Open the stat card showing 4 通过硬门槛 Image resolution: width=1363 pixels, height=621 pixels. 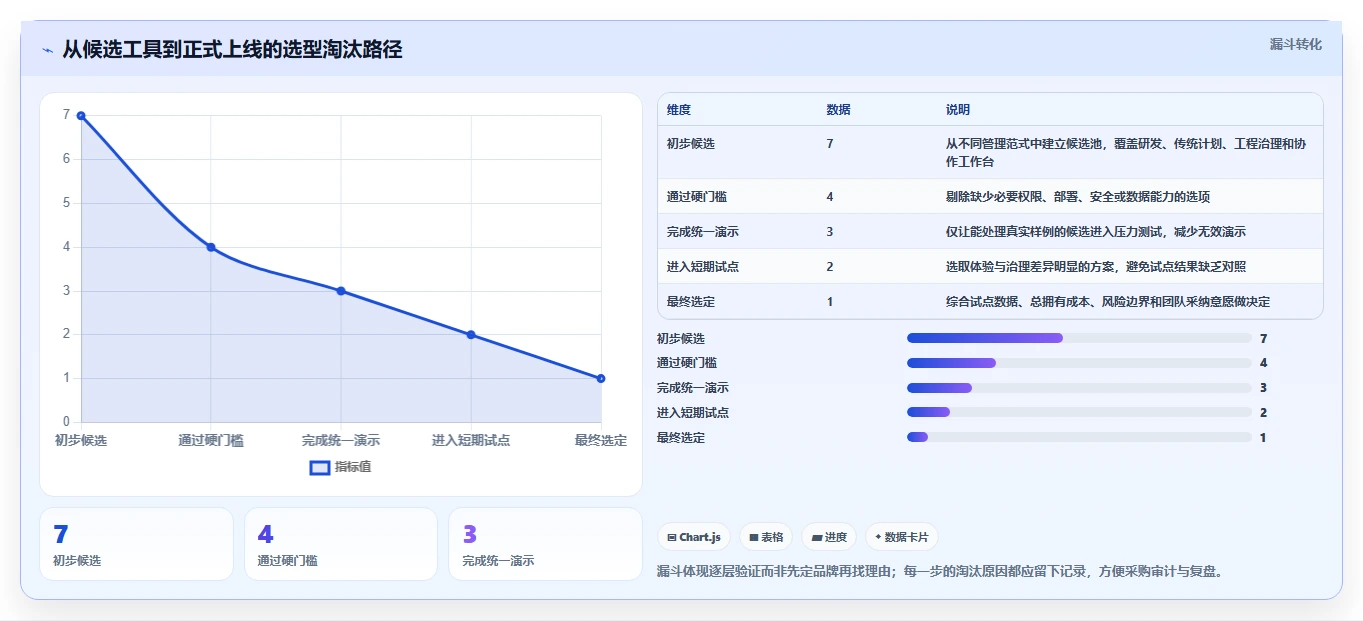coord(341,544)
